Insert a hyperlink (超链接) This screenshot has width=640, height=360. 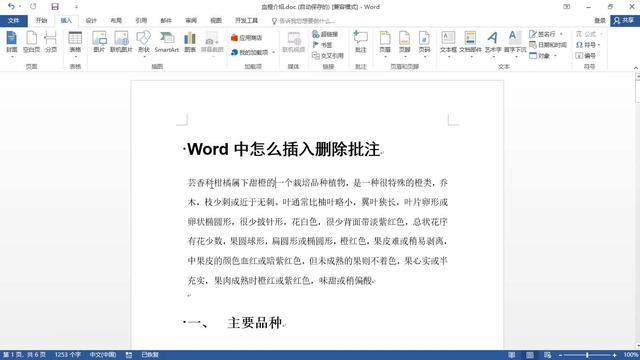325,34
